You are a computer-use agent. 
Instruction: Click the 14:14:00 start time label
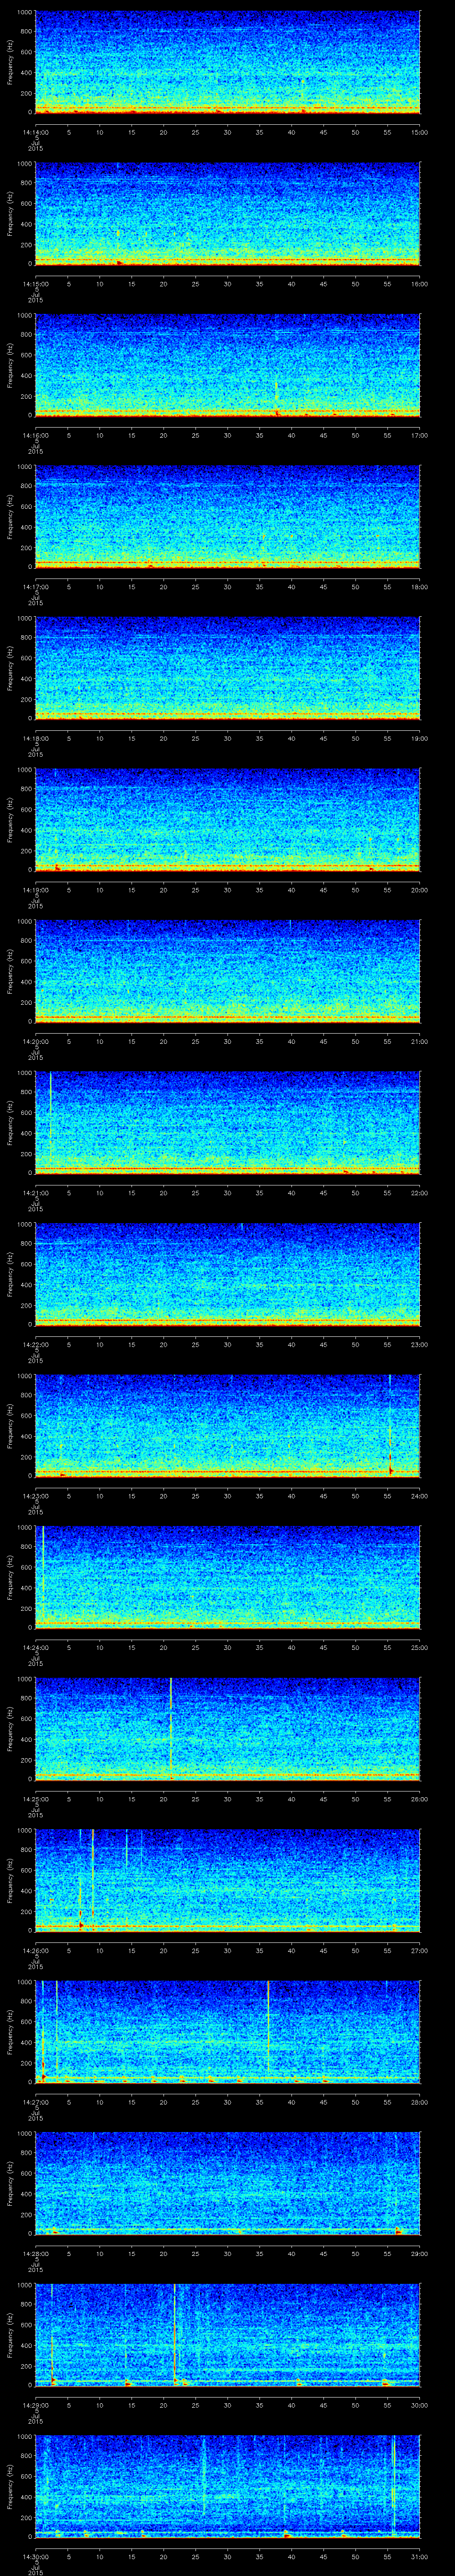[36, 131]
